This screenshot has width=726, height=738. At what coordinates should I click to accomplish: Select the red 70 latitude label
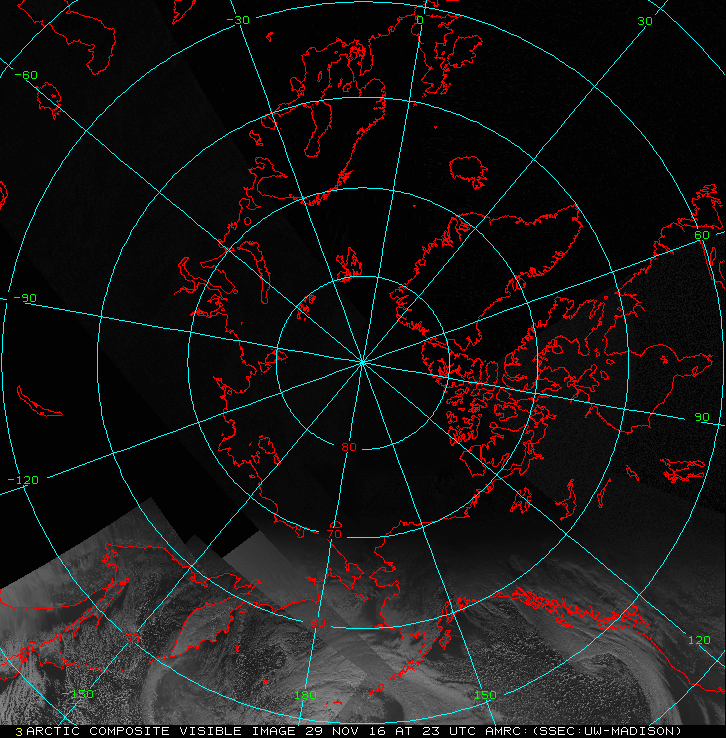tap(334, 534)
